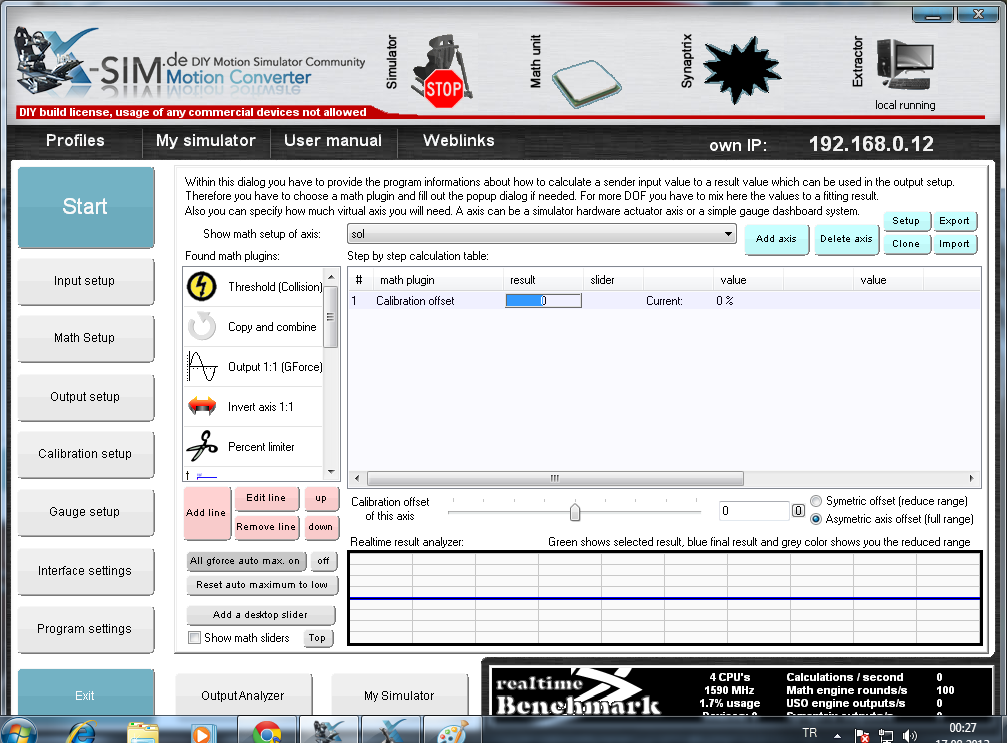The width and height of the screenshot is (1007, 743).
Task: Click the volume speaker tray icon
Action: (910, 736)
